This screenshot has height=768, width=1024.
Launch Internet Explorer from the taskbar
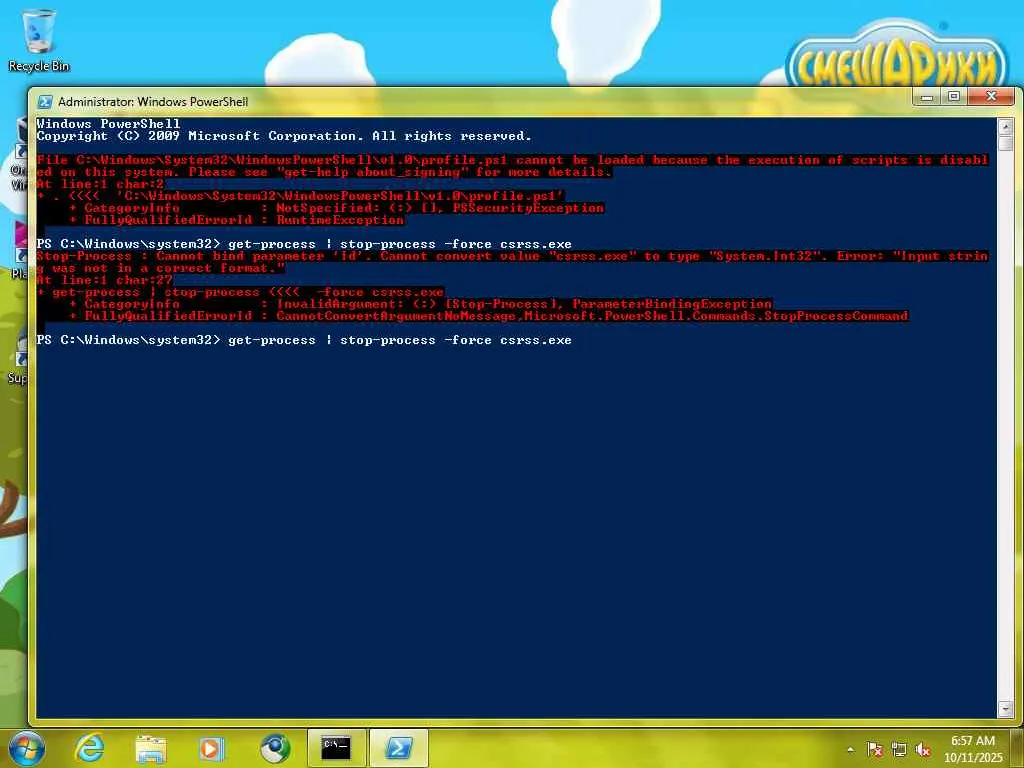point(89,748)
